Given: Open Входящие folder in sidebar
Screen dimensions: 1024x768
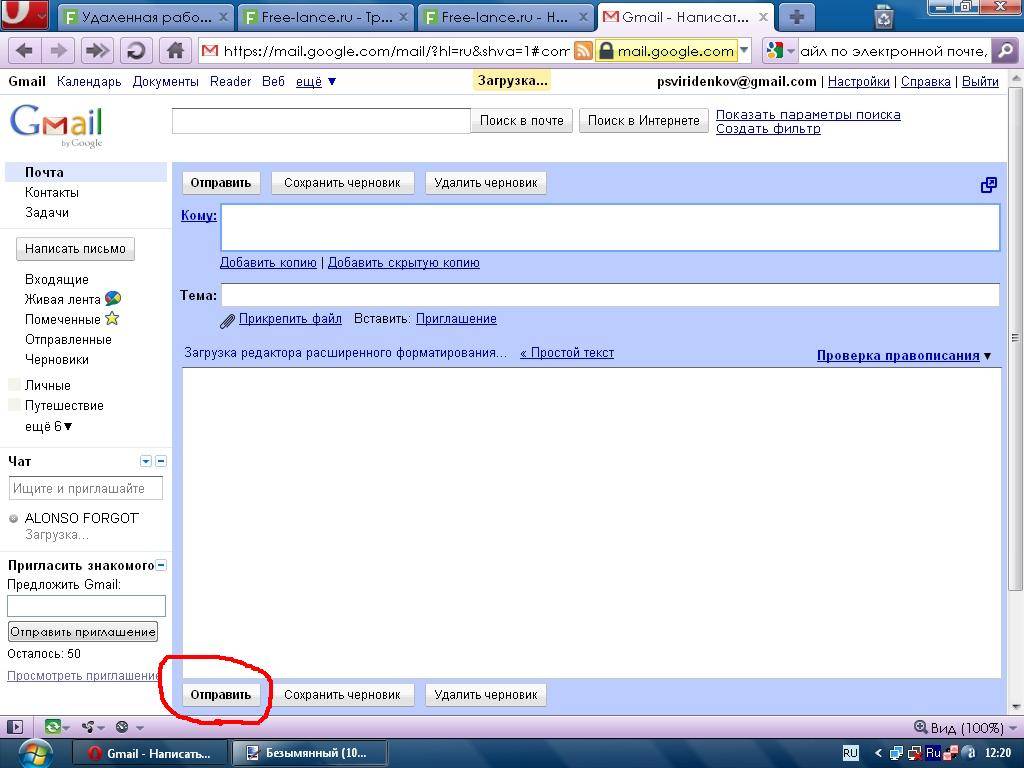Looking at the screenshot, I should pyautogui.click(x=56, y=279).
